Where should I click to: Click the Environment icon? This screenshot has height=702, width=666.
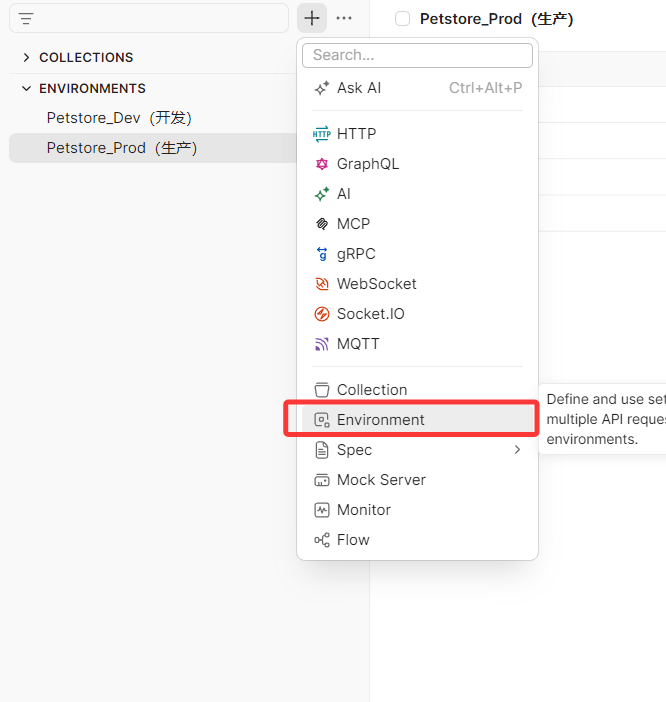[x=322, y=419]
